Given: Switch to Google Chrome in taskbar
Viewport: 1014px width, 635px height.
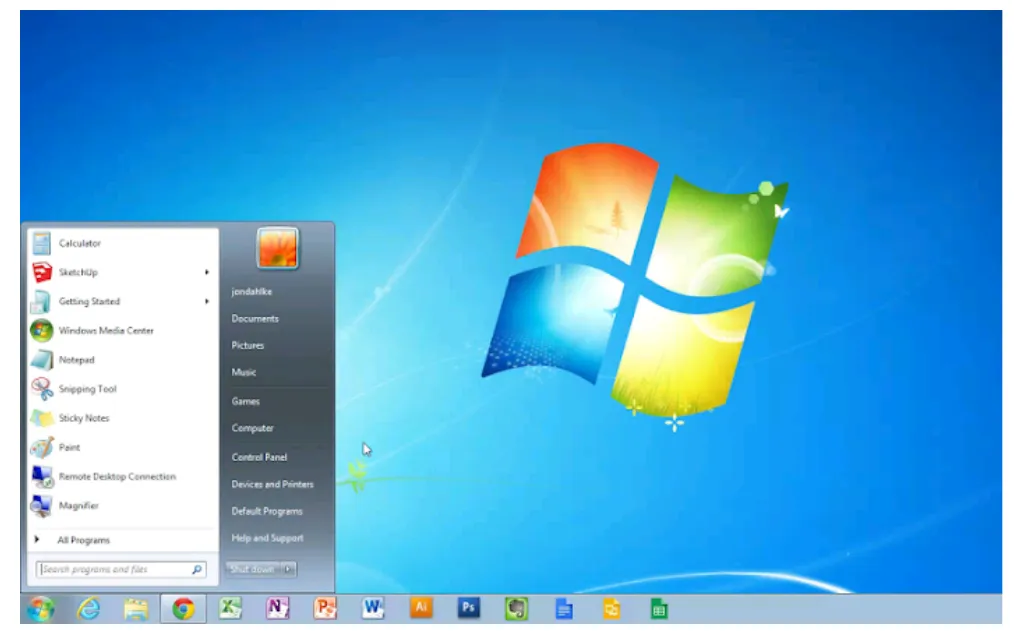Looking at the screenshot, I should click(183, 608).
